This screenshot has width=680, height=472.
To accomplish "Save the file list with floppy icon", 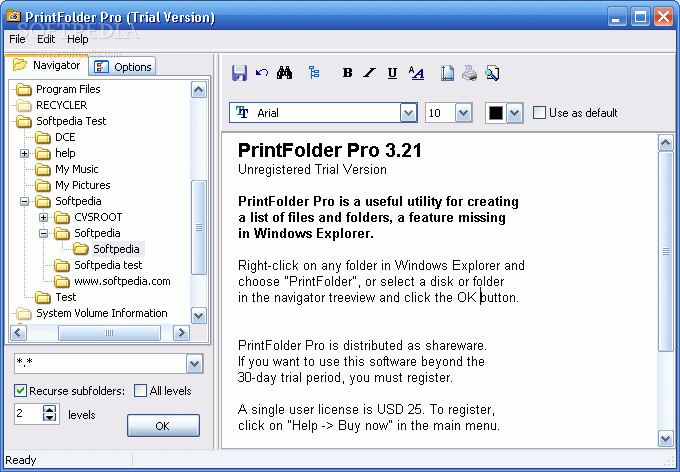I will click(239, 73).
